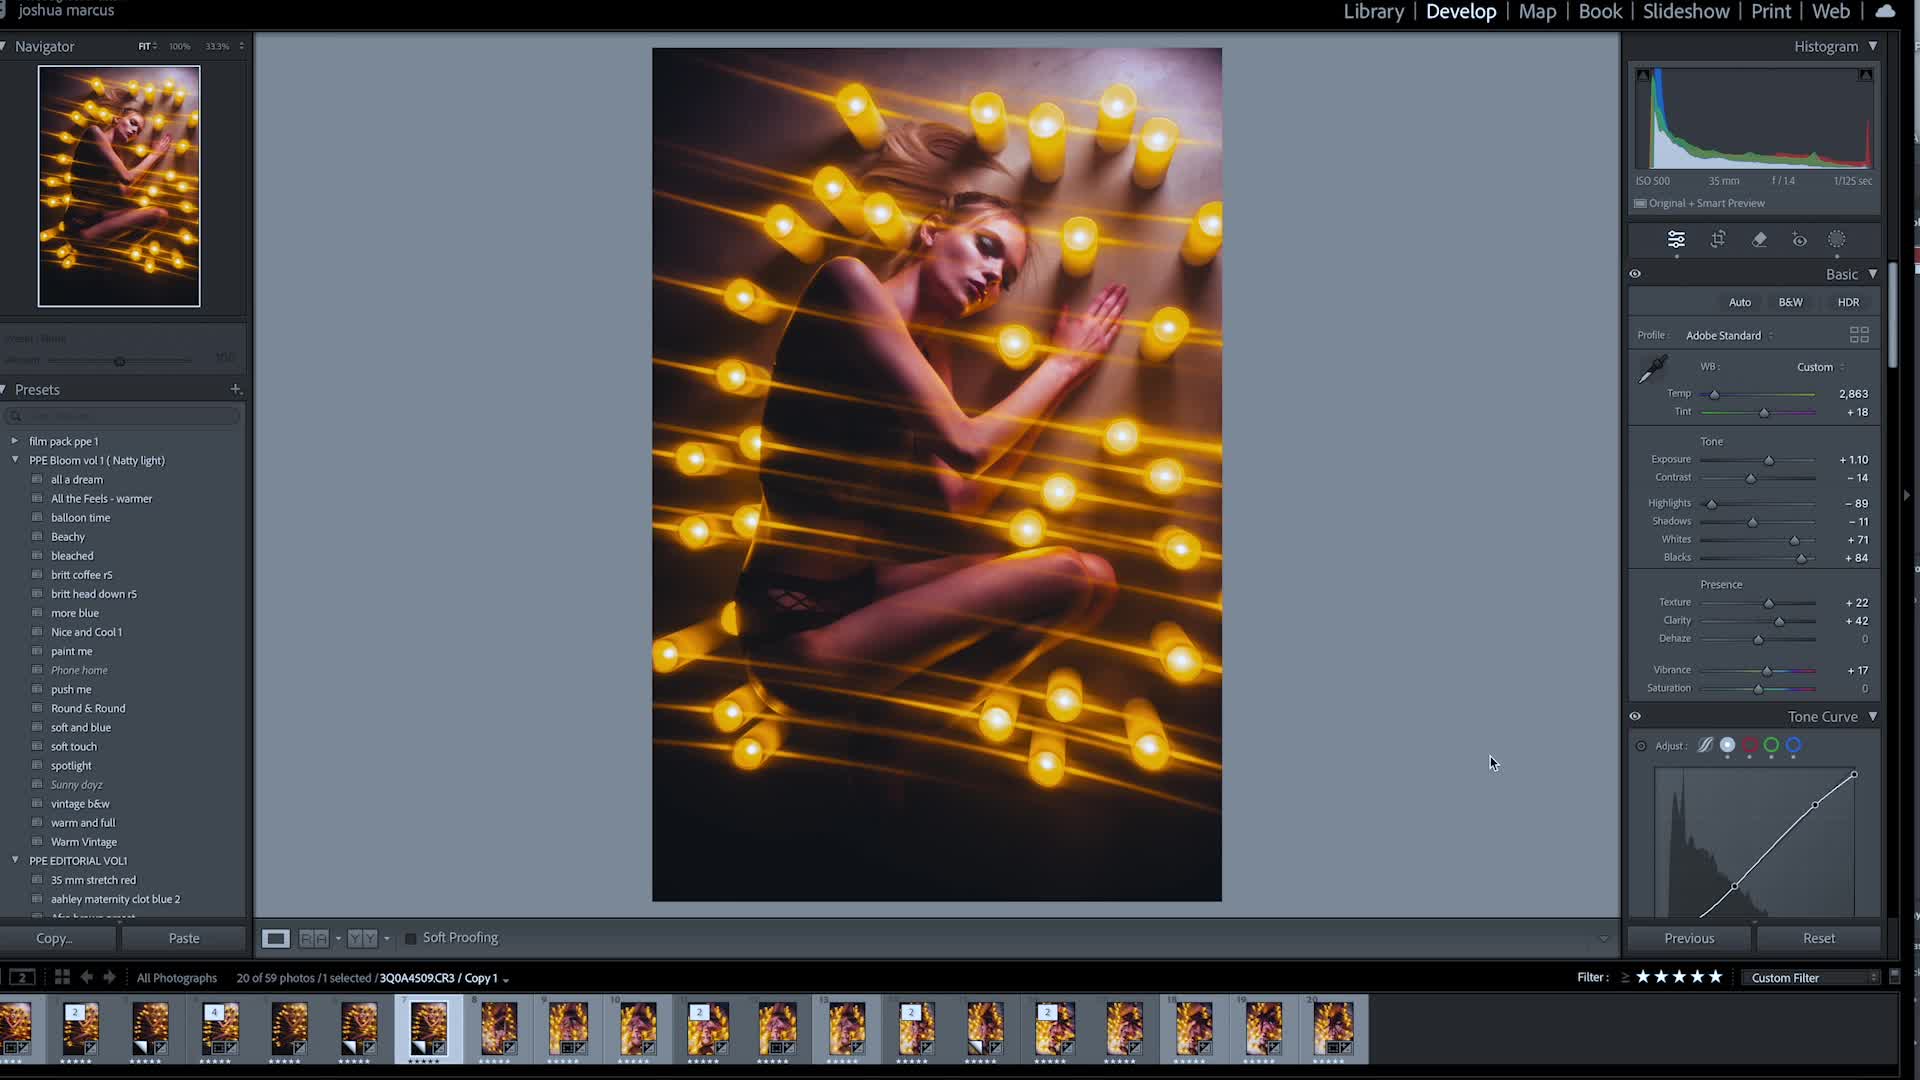Open the Print module

[1770, 12]
